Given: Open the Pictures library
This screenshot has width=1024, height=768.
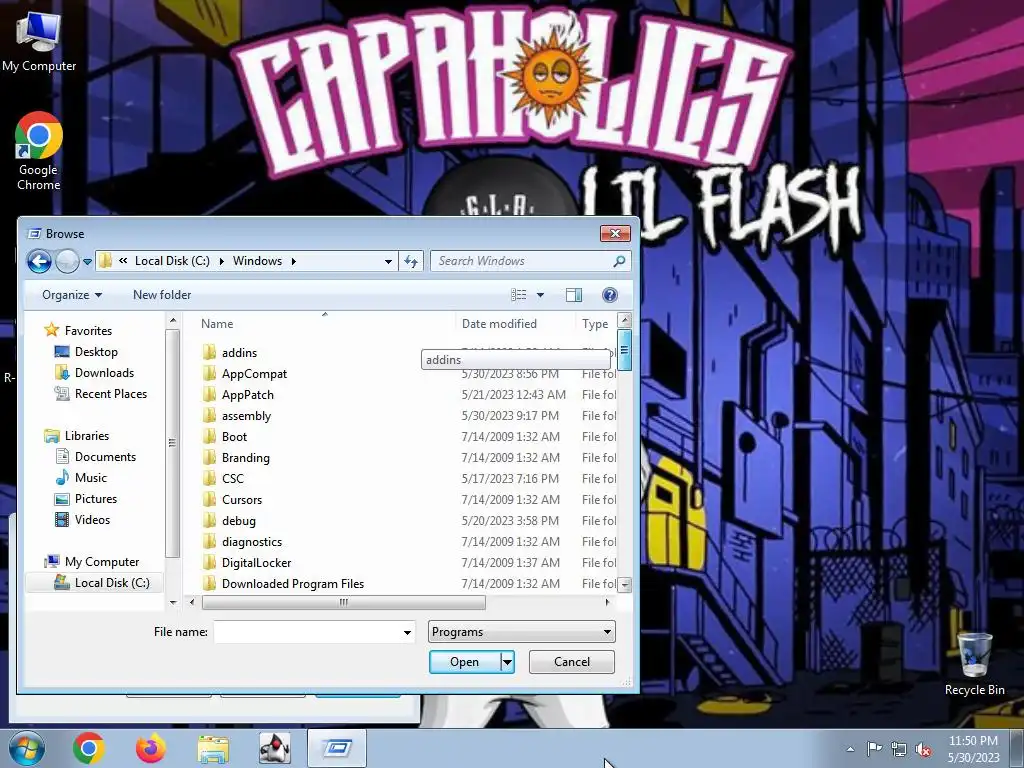Looking at the screenshot, I should point(96,499).
